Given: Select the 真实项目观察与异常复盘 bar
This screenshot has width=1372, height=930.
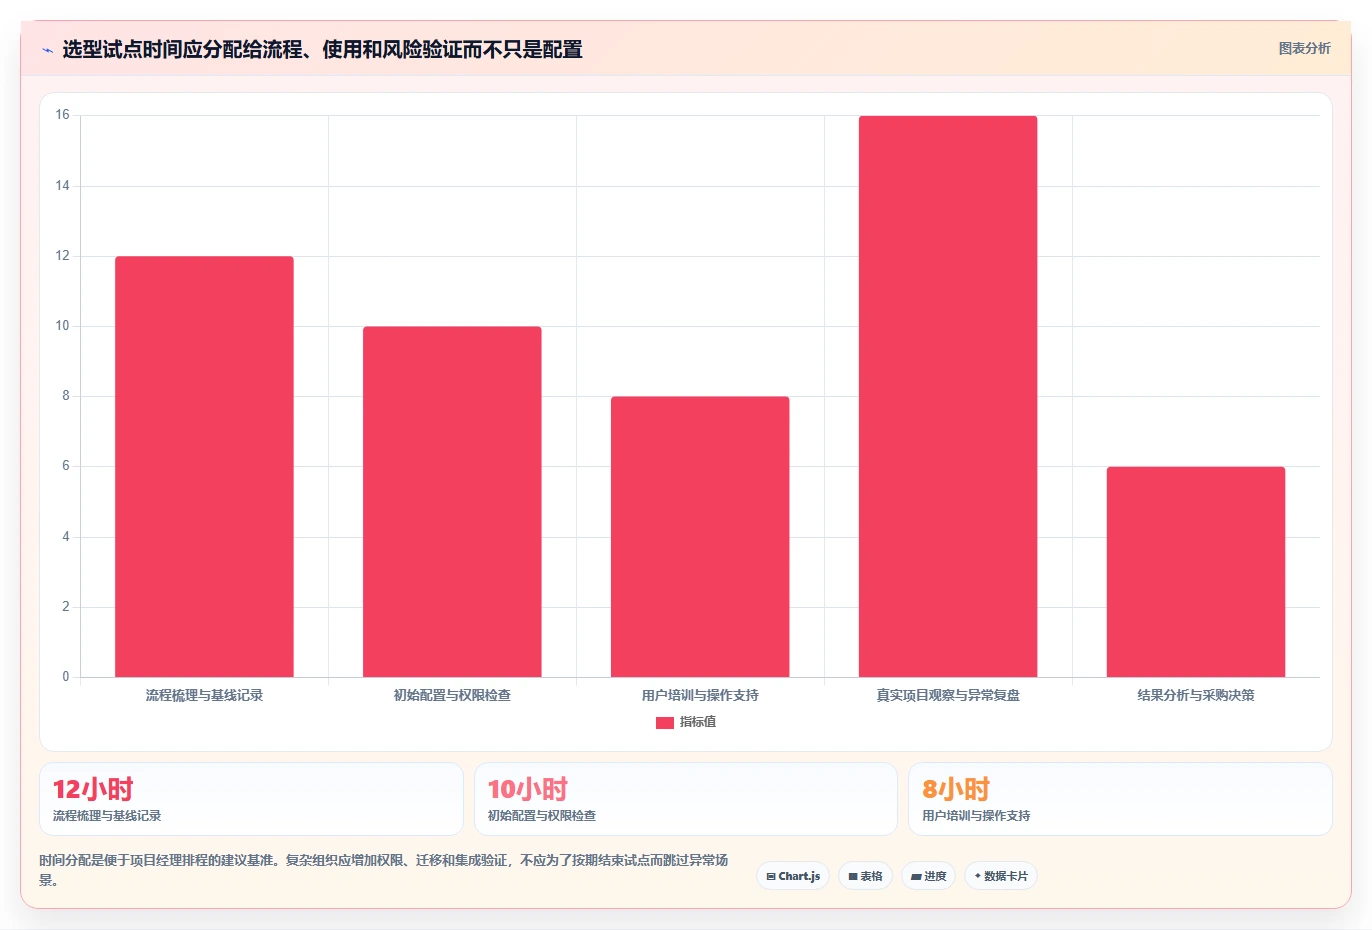Looking at the screenshot, I should coord(948,397).
